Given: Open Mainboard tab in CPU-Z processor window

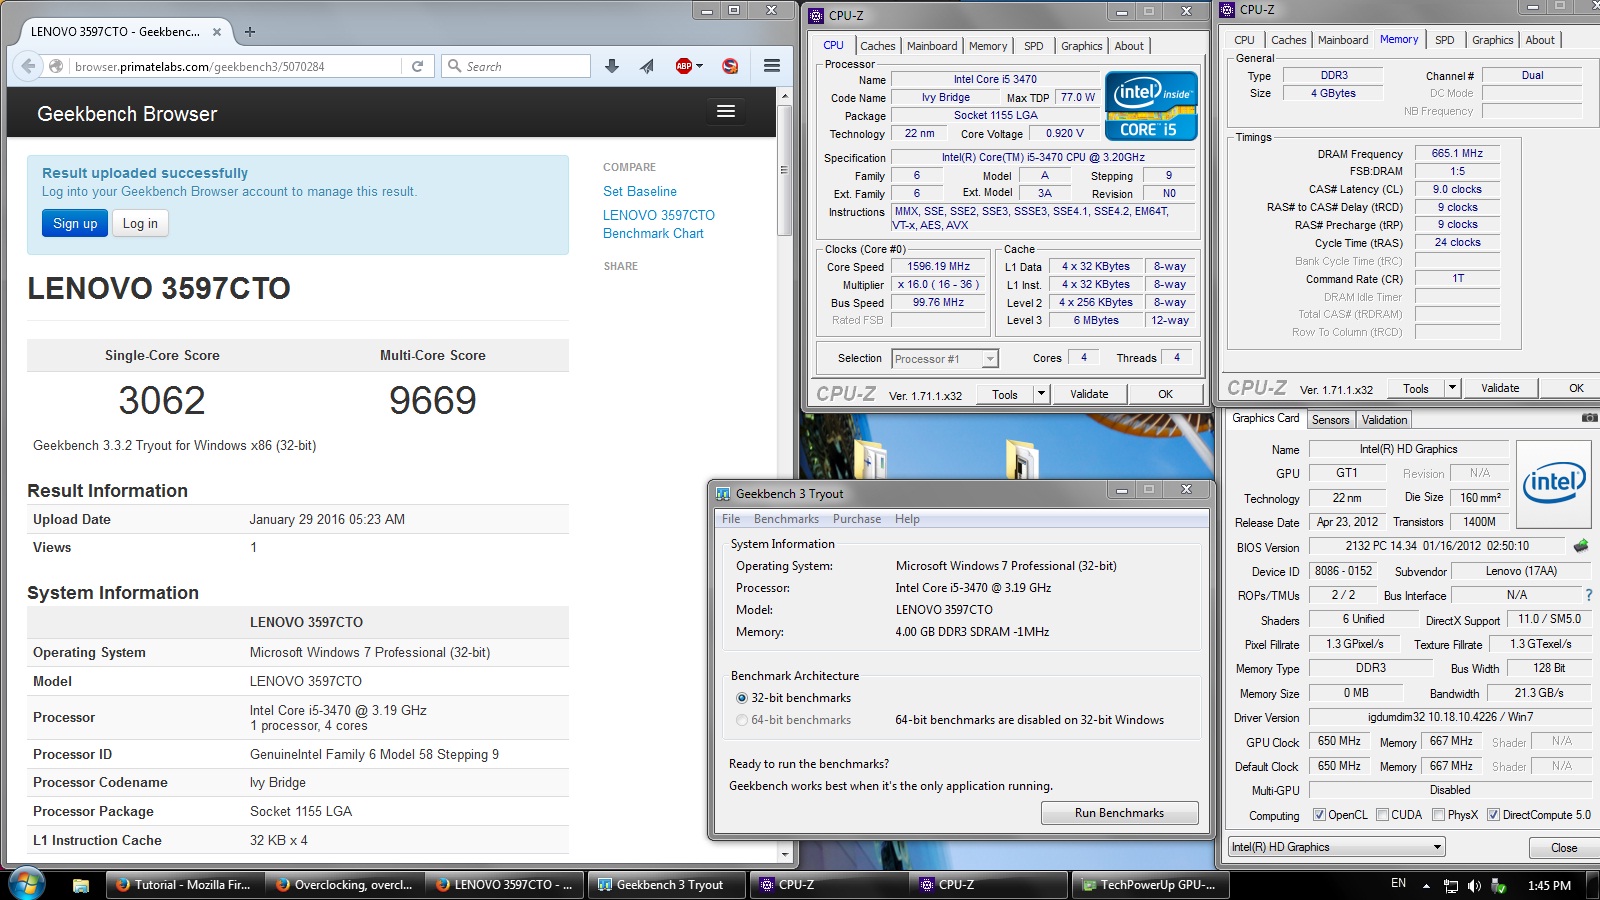Looking at the screenshot, I should point(932,46).
